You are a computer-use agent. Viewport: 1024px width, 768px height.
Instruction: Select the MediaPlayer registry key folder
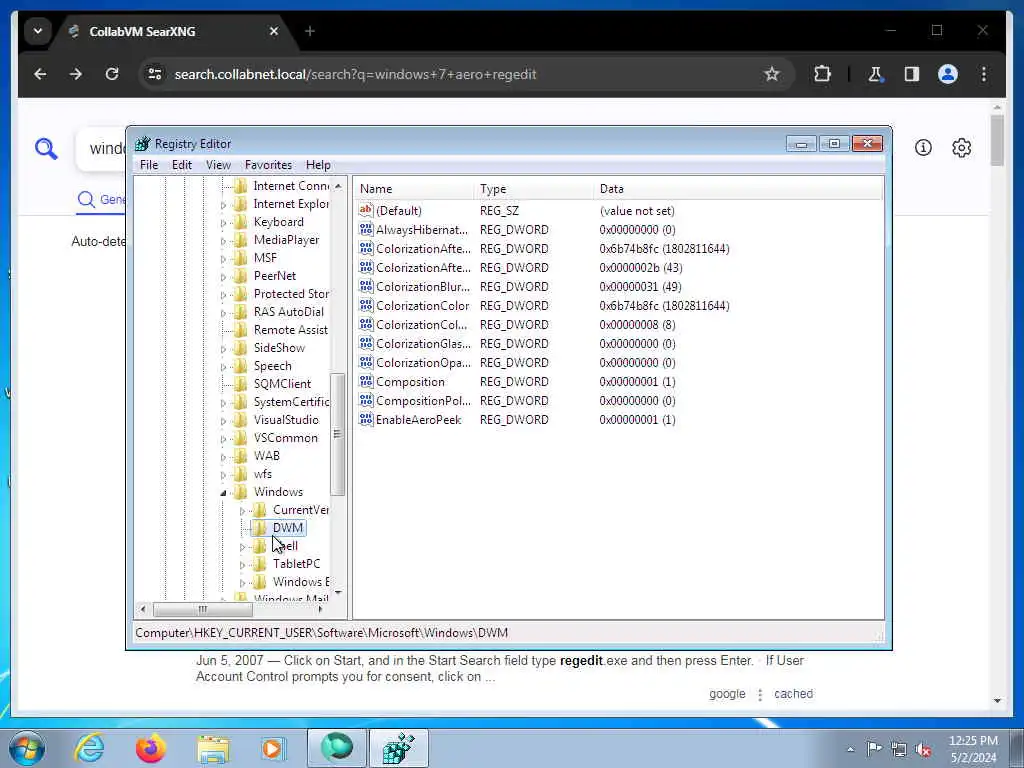(x=286, y=240)
